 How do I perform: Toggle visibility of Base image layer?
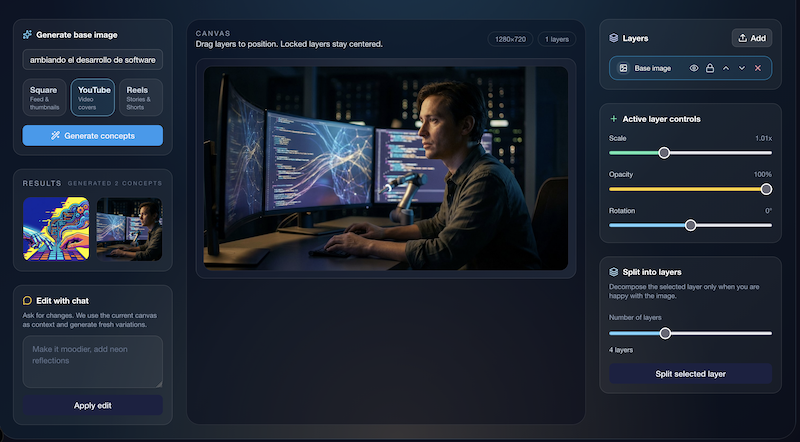(694, 68)
